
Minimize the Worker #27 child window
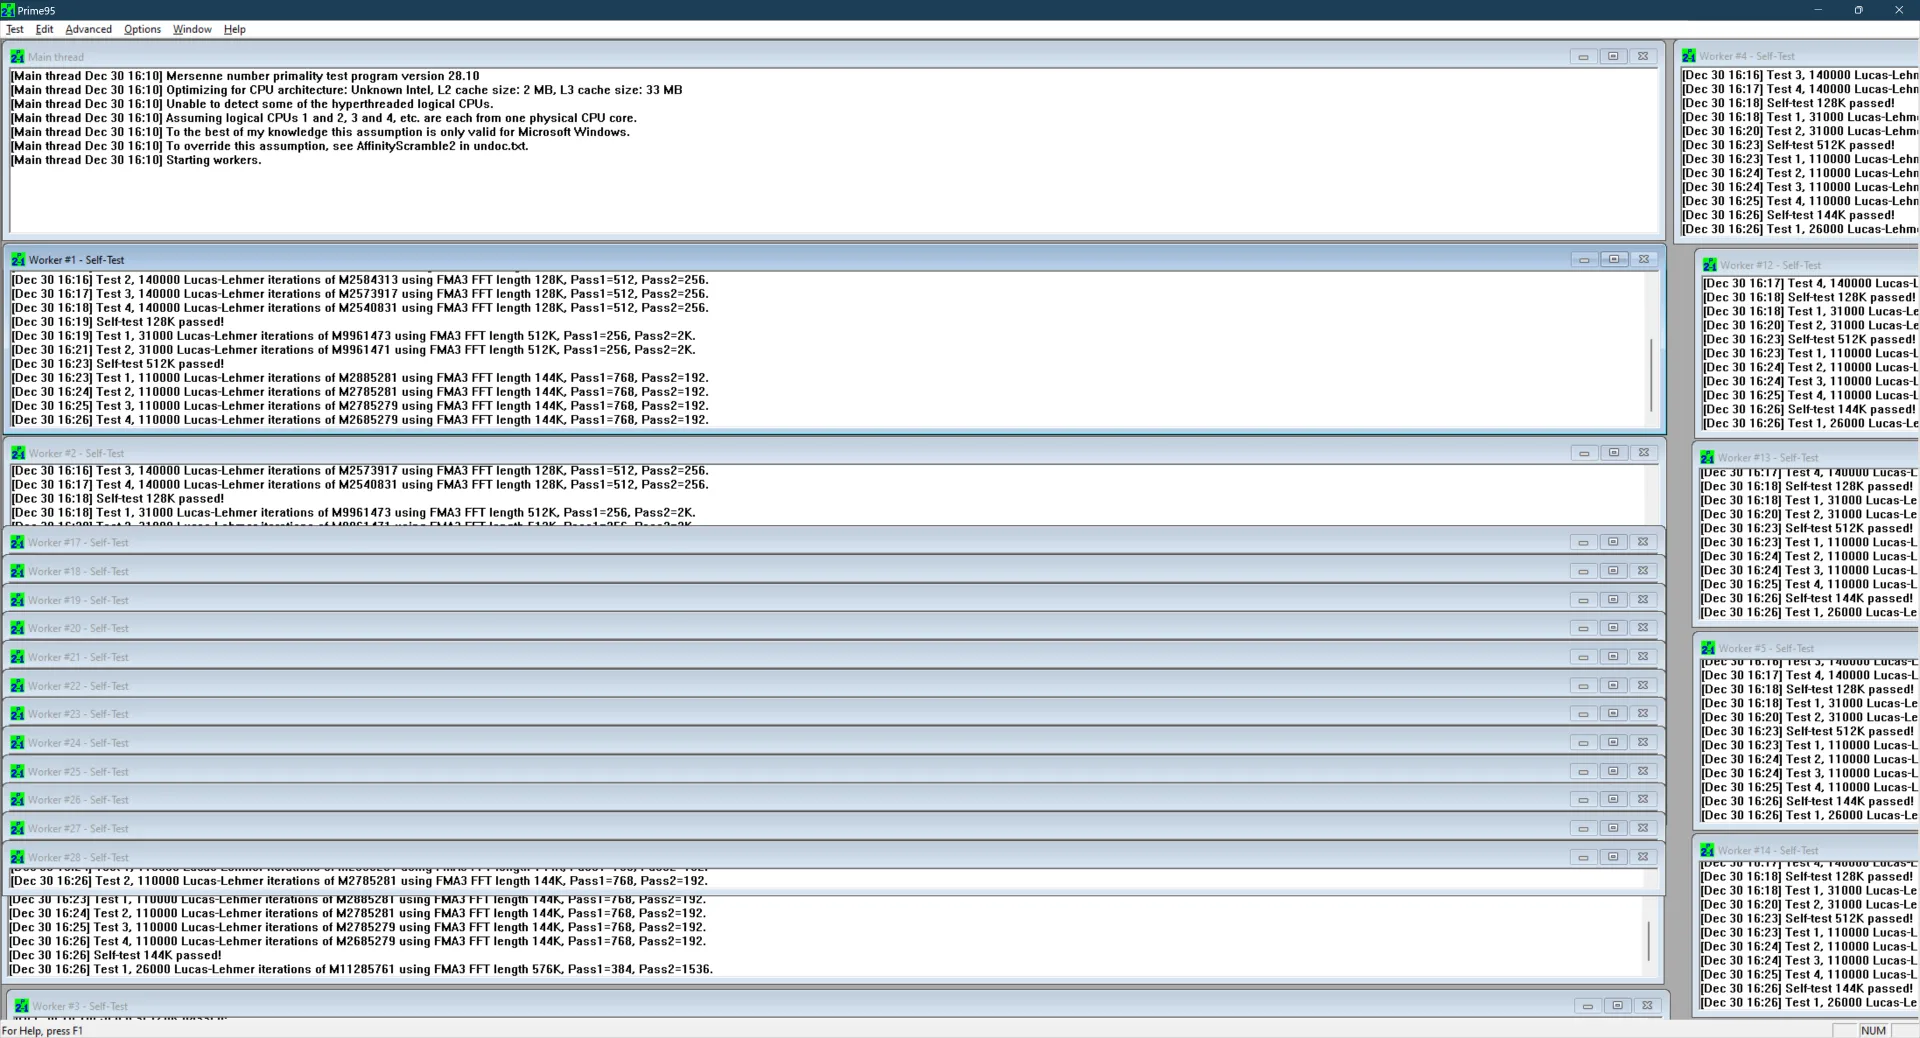[x=1583, y=829]
